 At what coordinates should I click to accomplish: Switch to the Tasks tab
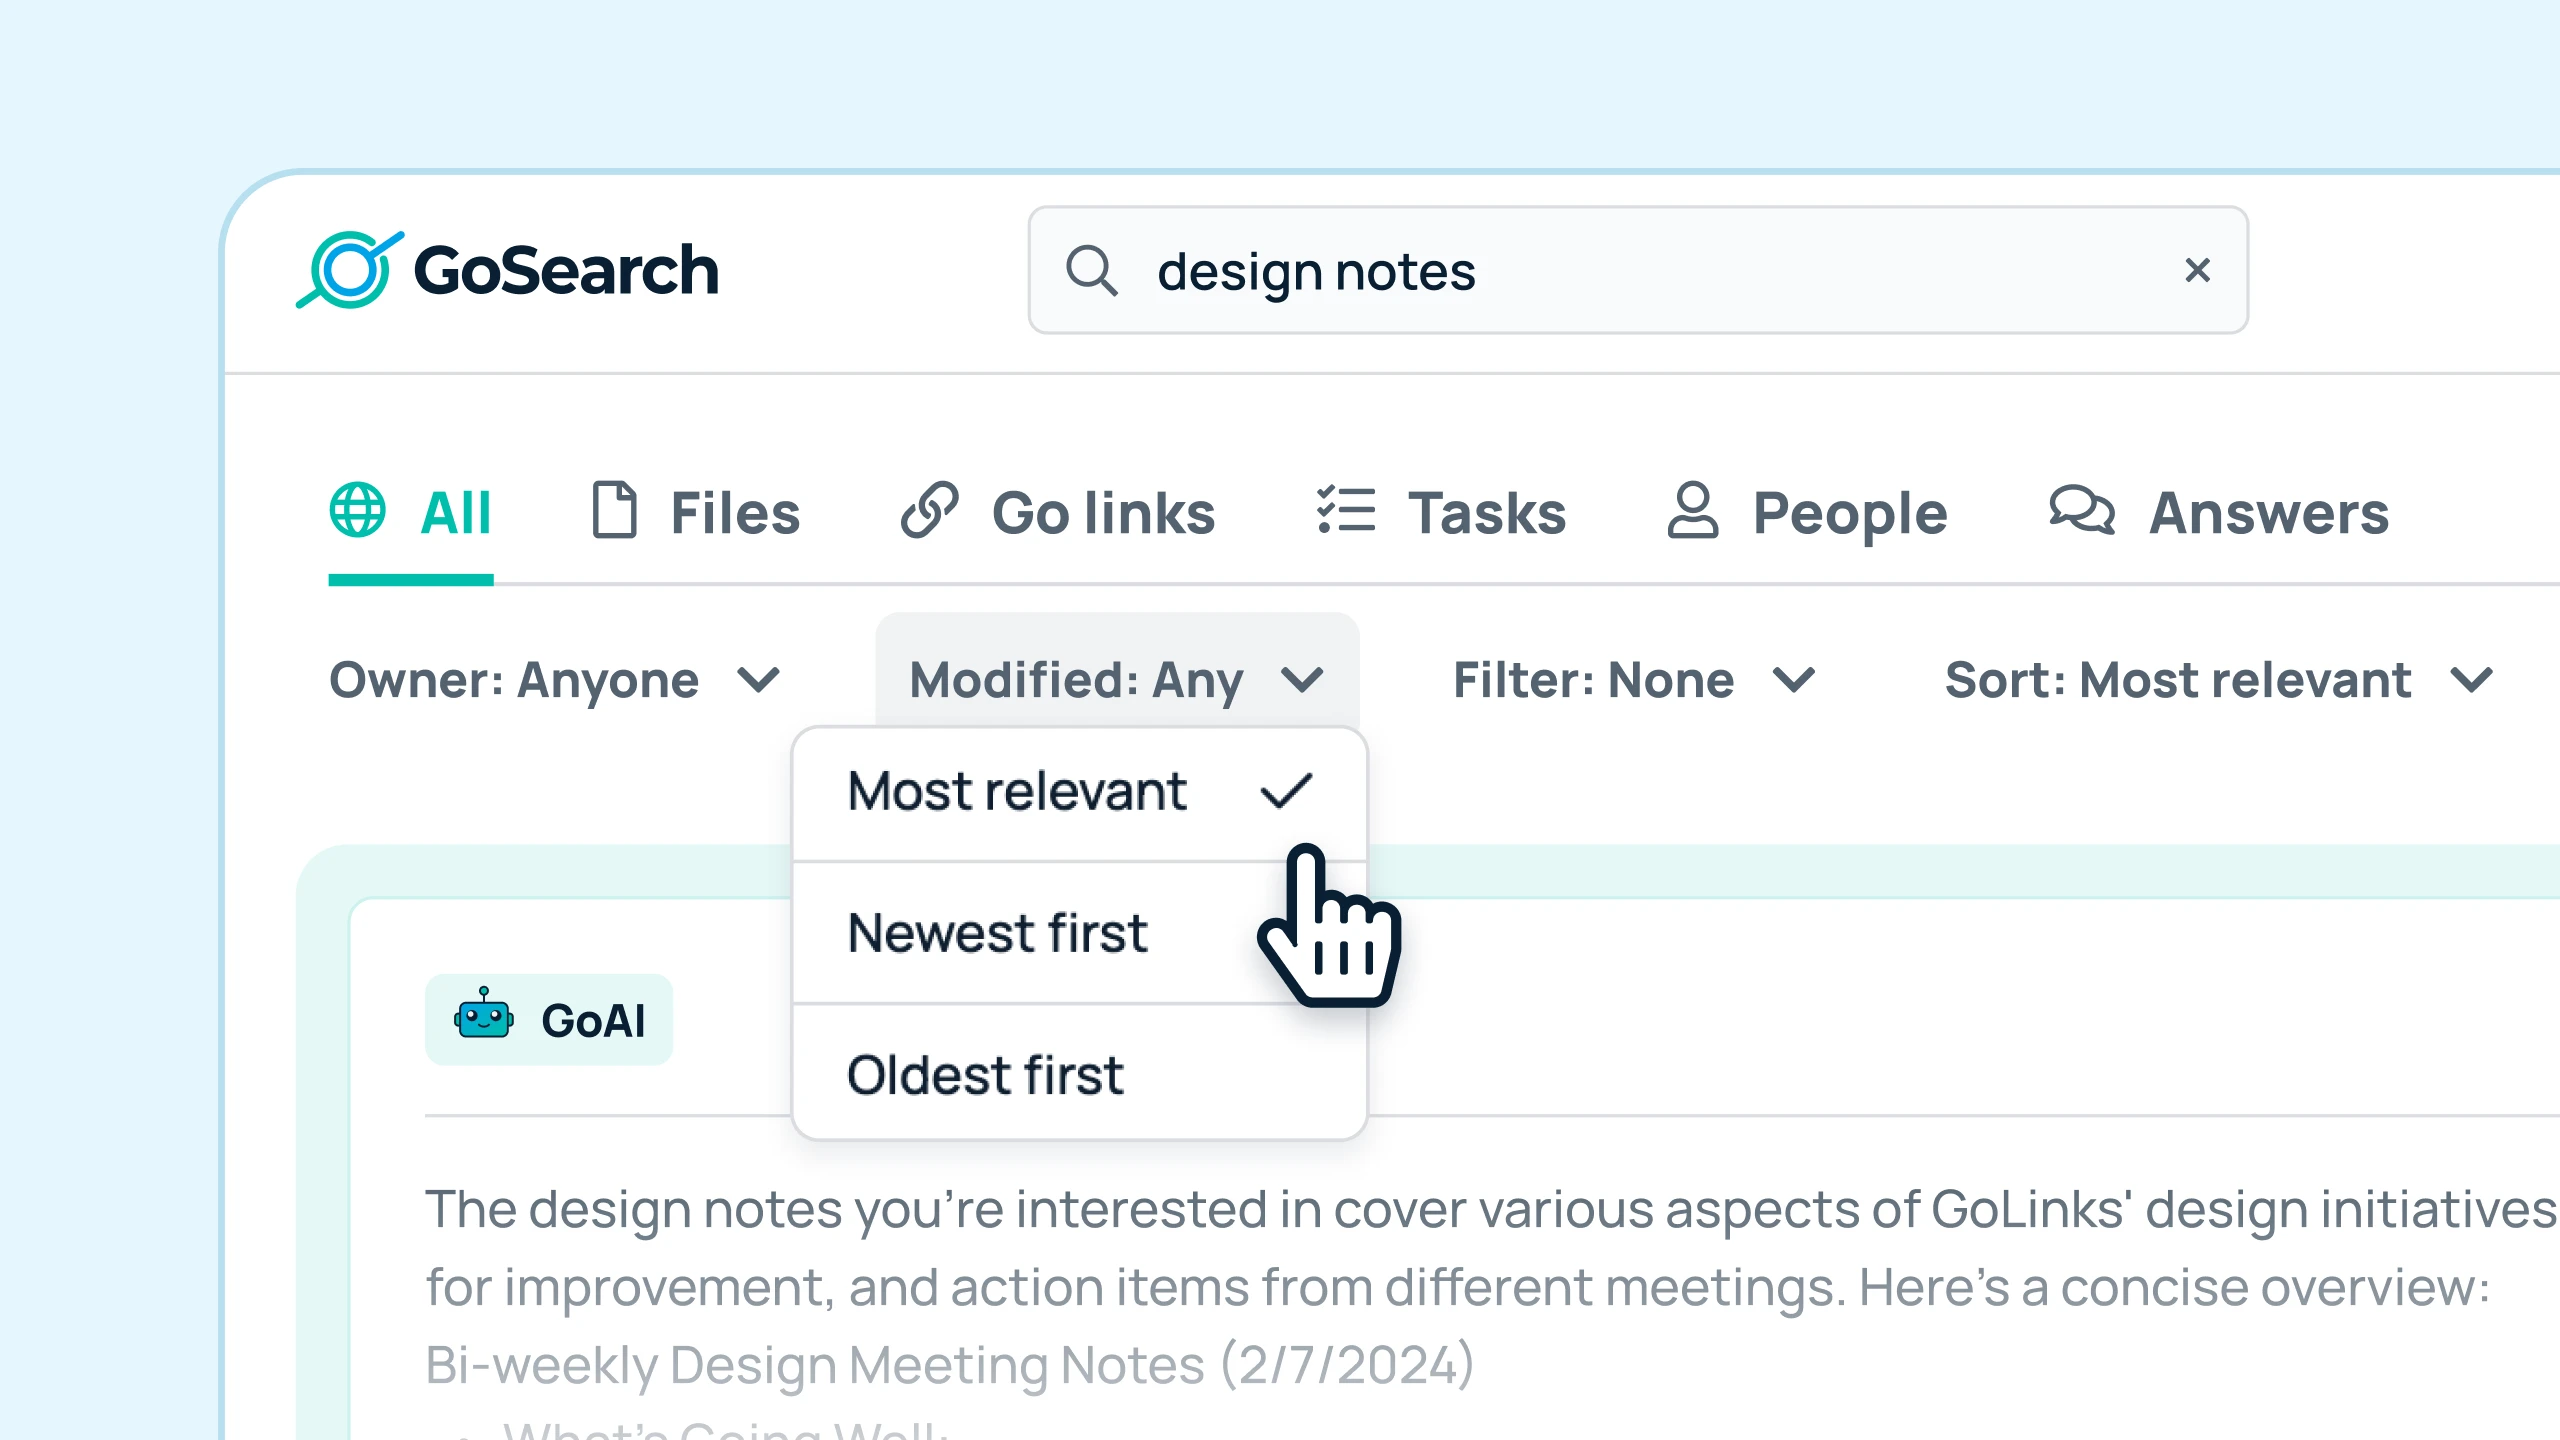tap(1442, 512)
